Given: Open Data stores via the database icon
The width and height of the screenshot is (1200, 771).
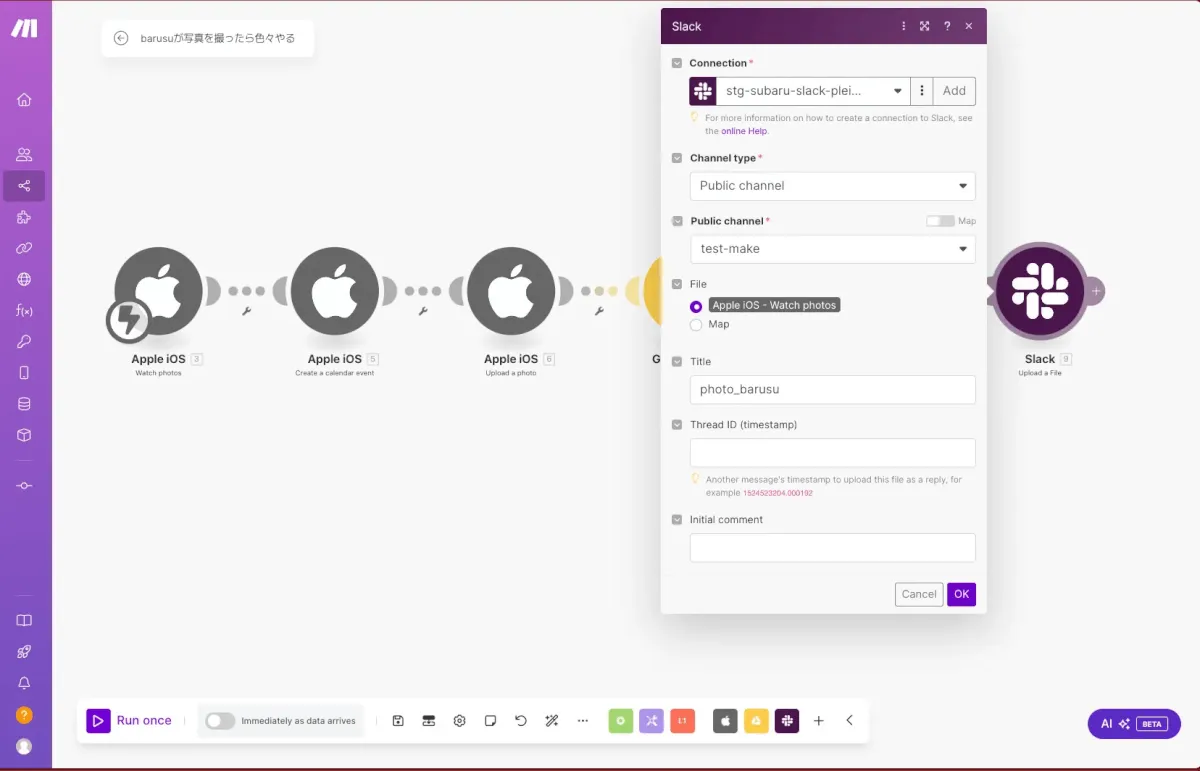Looking at the screenshot, I should click(24, 404).
